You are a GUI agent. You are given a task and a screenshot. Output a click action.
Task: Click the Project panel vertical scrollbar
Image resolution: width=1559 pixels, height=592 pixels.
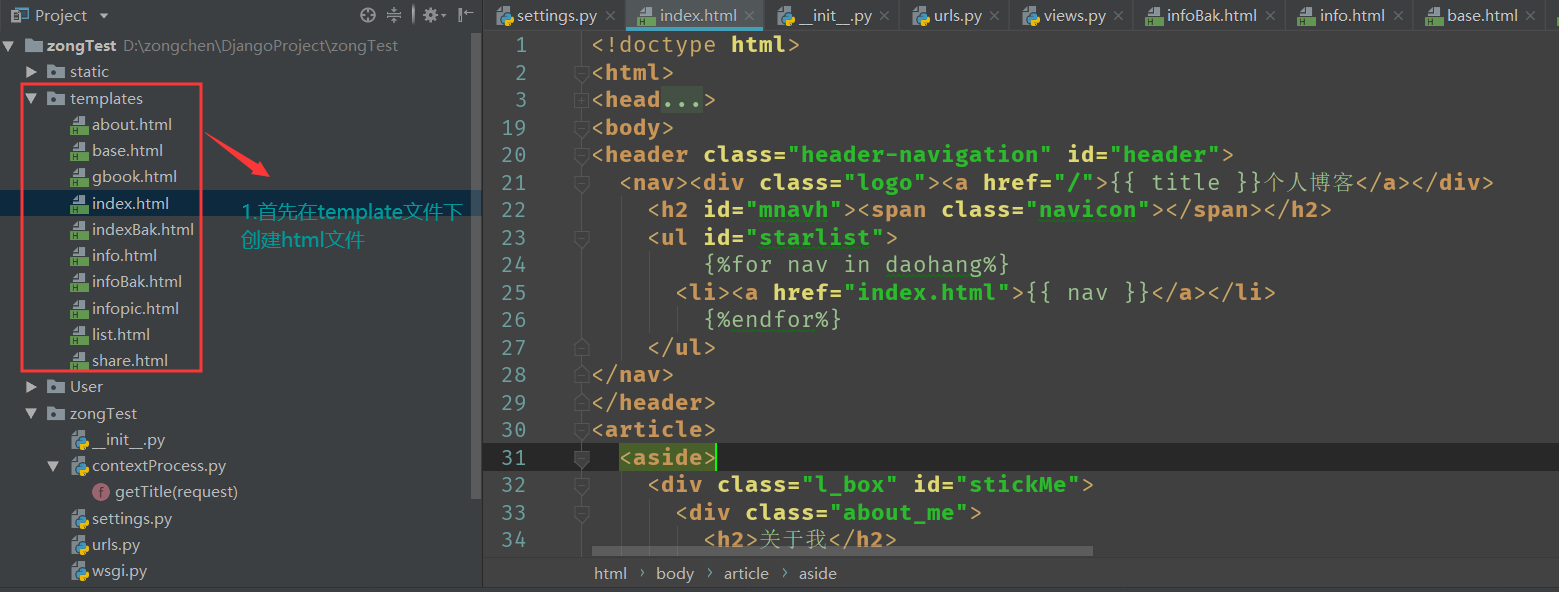point(476,265)
